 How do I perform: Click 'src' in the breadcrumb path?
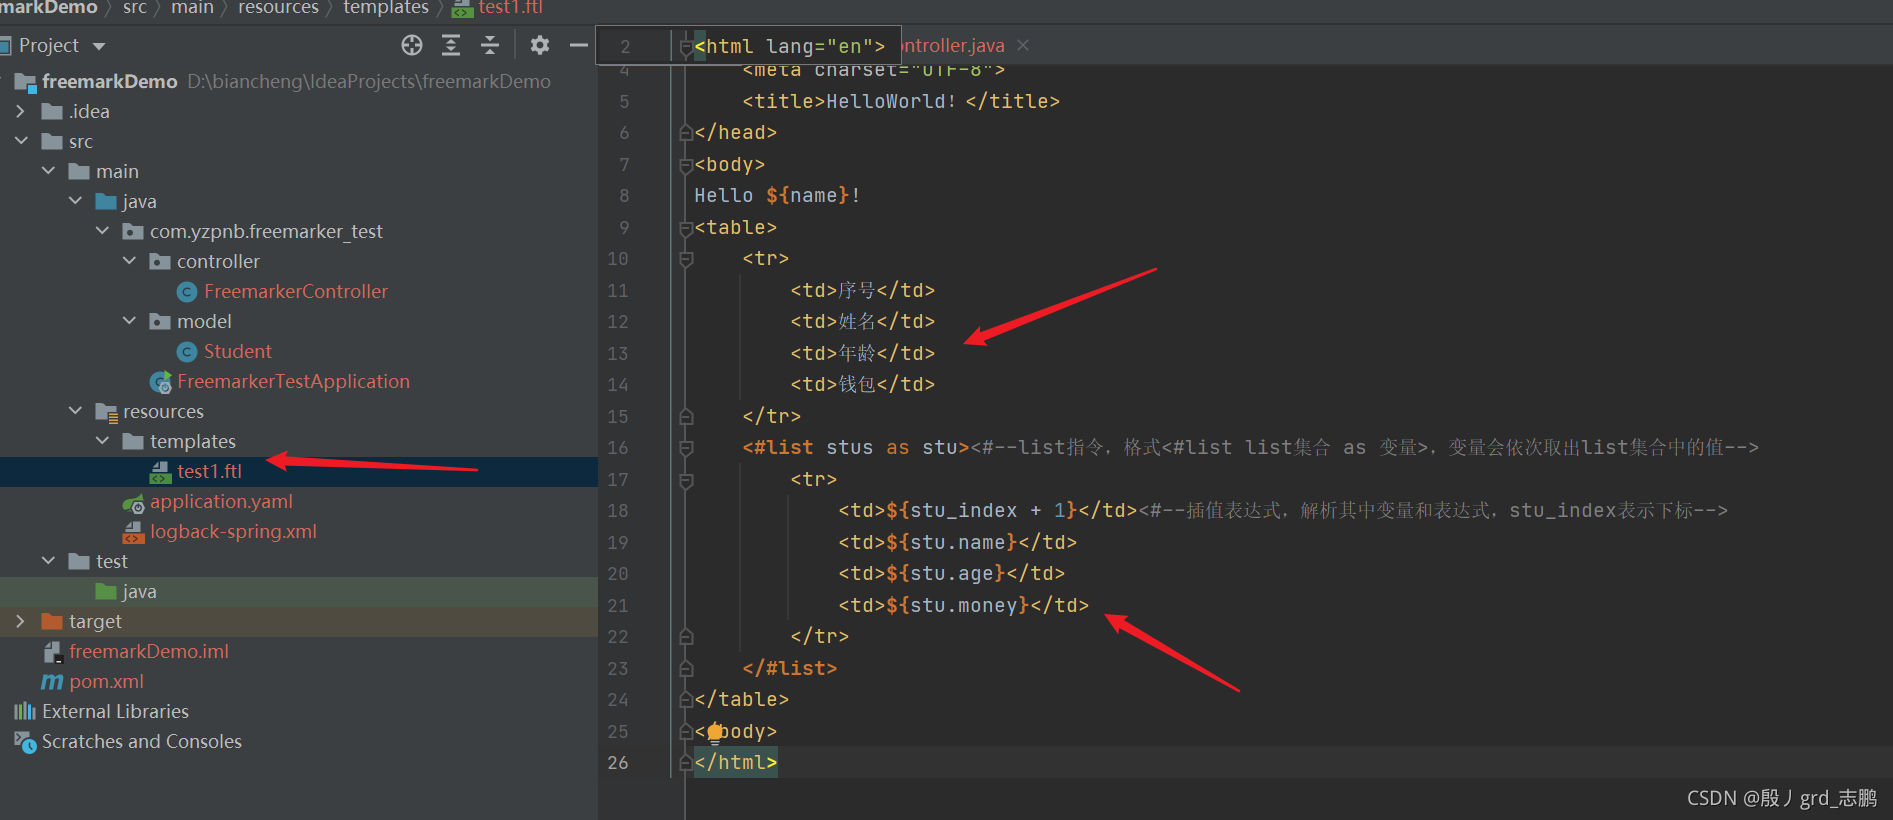tap(135, 8)
